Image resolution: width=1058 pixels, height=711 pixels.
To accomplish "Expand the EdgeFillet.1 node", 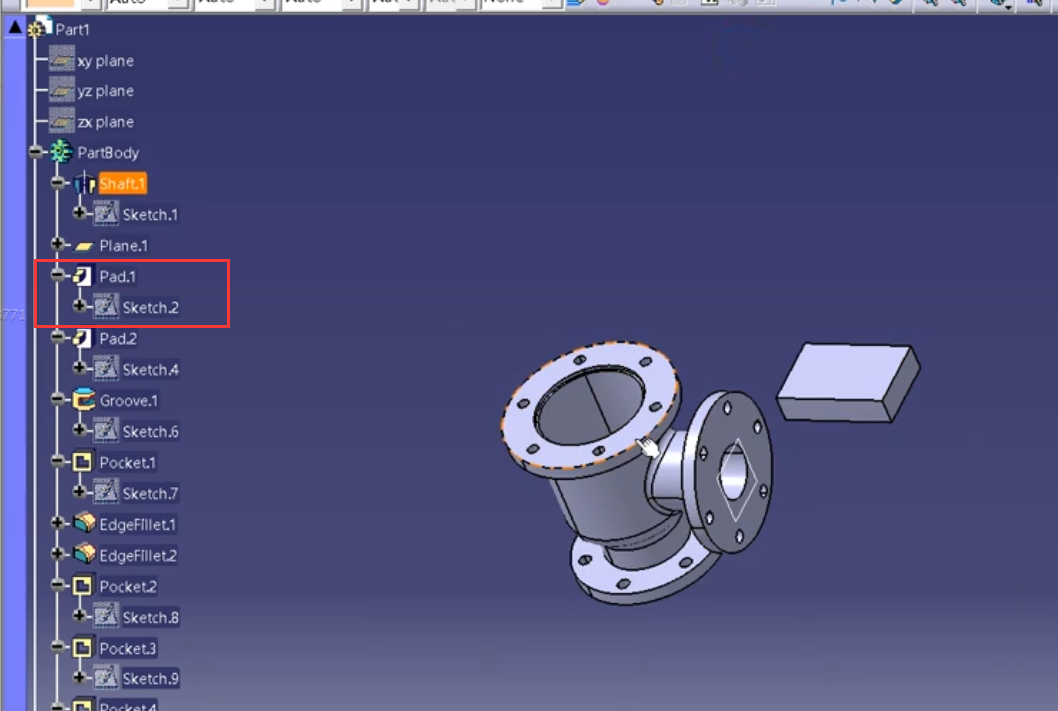I will tap(57, 523).
